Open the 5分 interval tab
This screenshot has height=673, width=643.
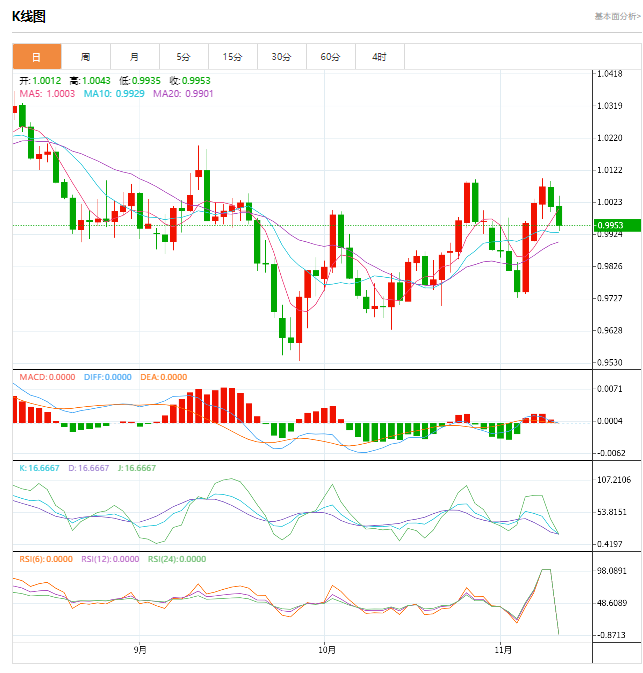pyautogui.click(x=184, y=57)
